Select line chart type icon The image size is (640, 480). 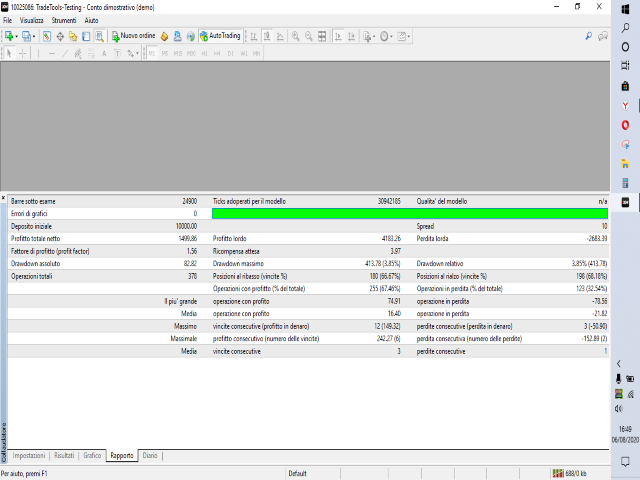point(280,36)
